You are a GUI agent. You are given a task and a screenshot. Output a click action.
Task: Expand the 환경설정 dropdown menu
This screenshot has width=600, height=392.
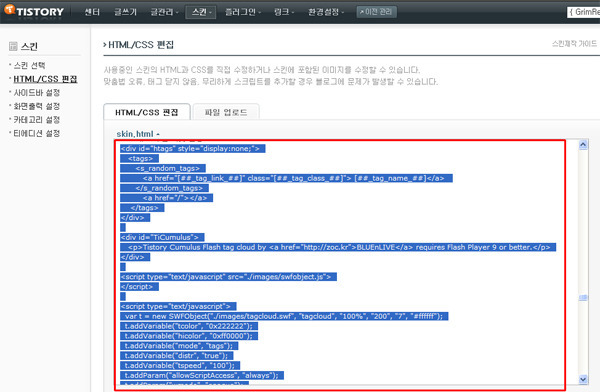pos(326,12)
